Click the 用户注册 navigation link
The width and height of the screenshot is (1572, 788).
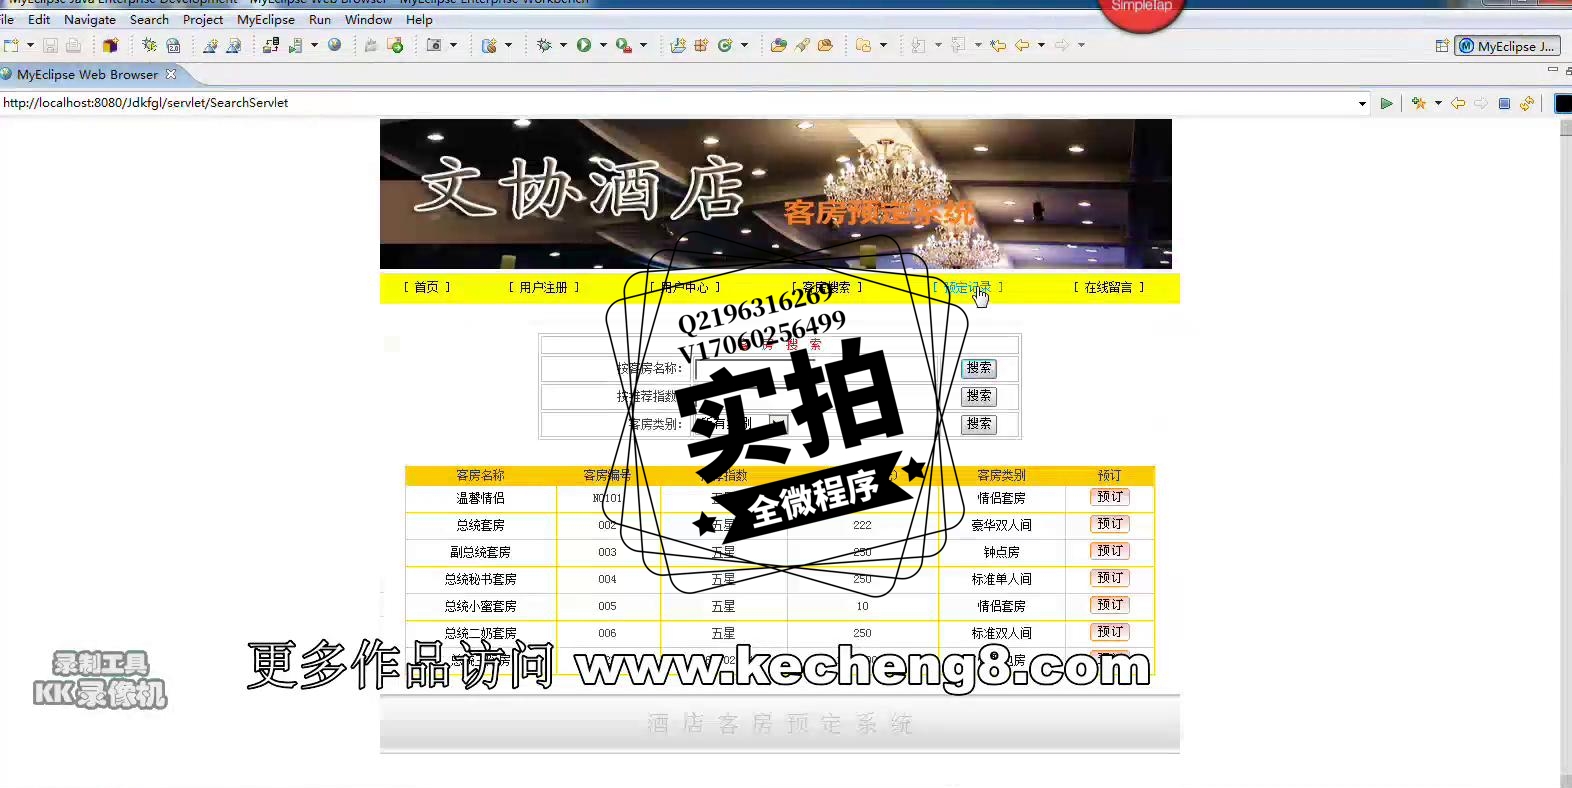point(544,287)
